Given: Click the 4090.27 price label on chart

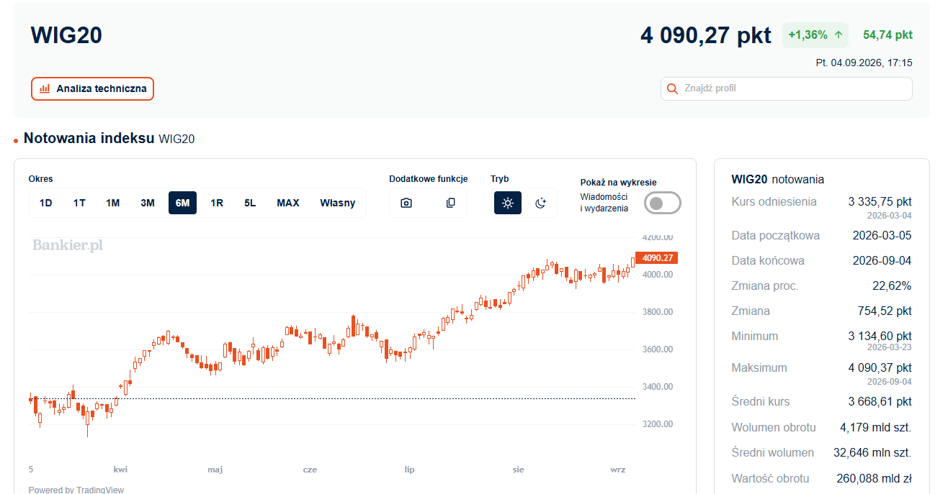Looking at the screenshot, I should (x=657, y=258).
